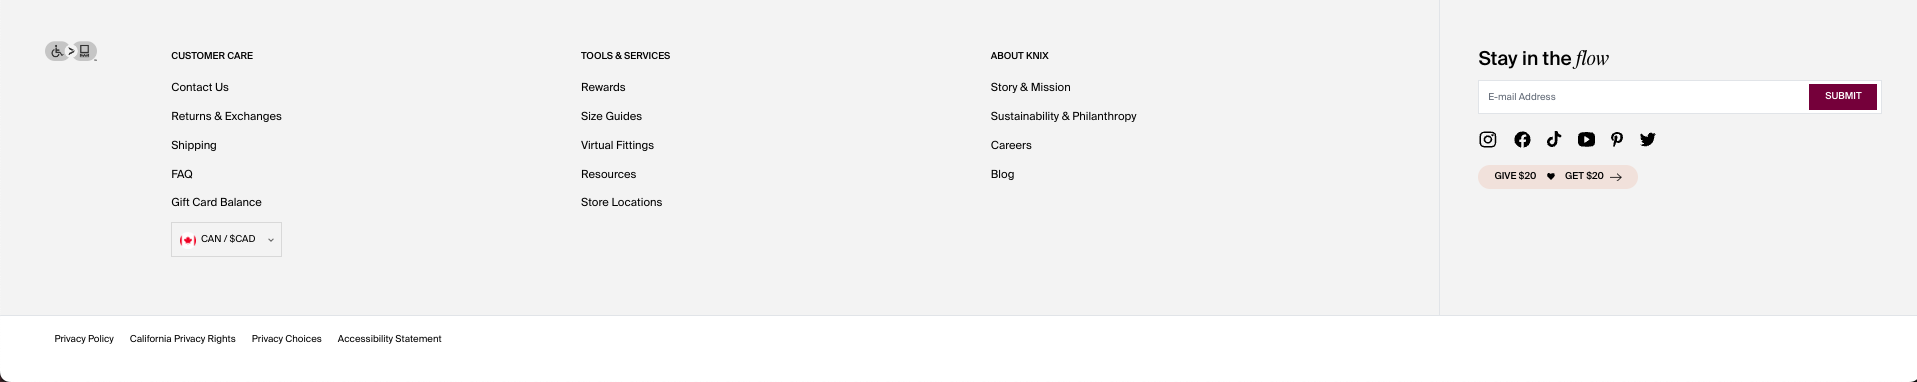The image size is (1917, 382).
Task: Open the Twitter bird icon
Action: (1648, 140)
